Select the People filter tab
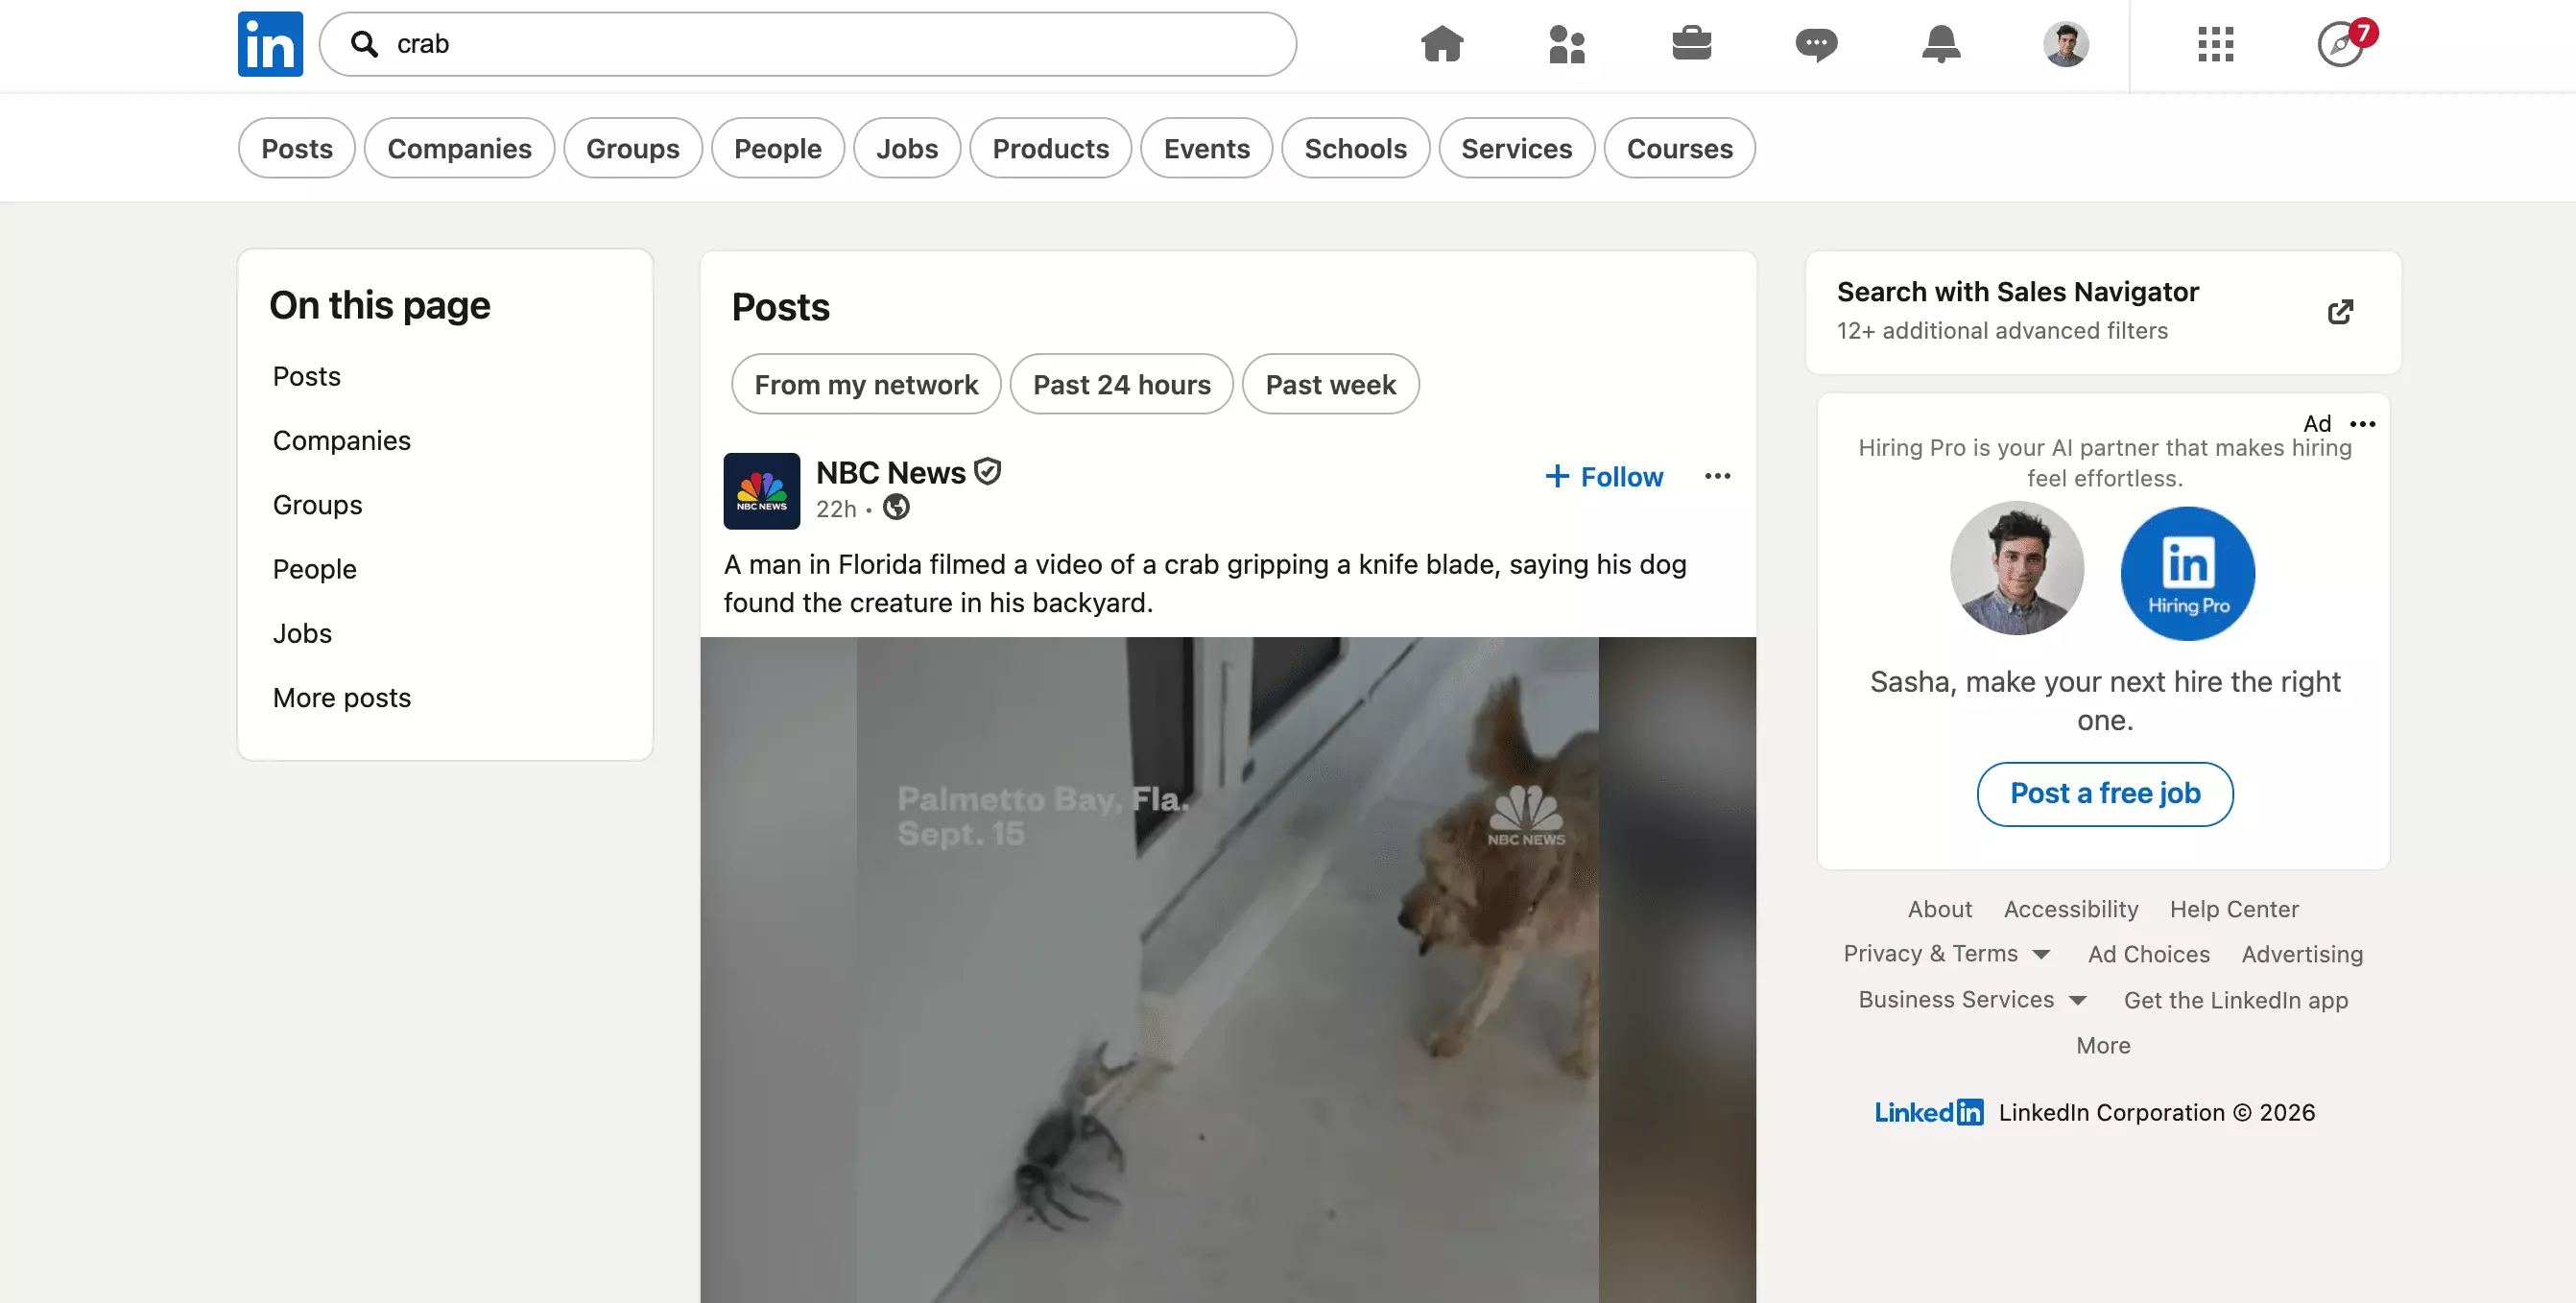Viewport: 2576px width, 1303px height. click(778, 148)
